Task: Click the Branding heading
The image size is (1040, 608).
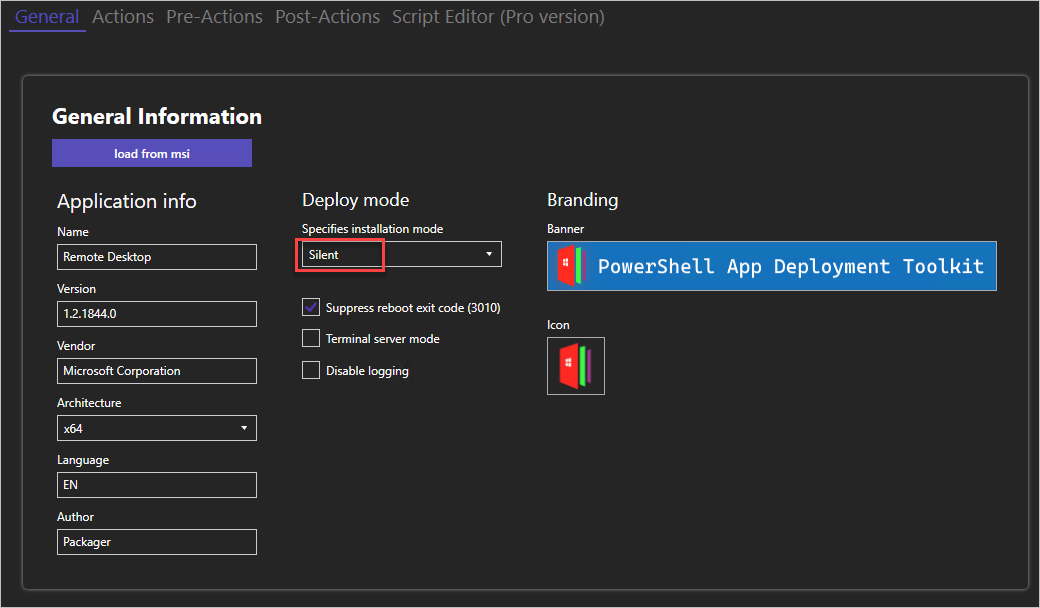Action: coord(582,200)
